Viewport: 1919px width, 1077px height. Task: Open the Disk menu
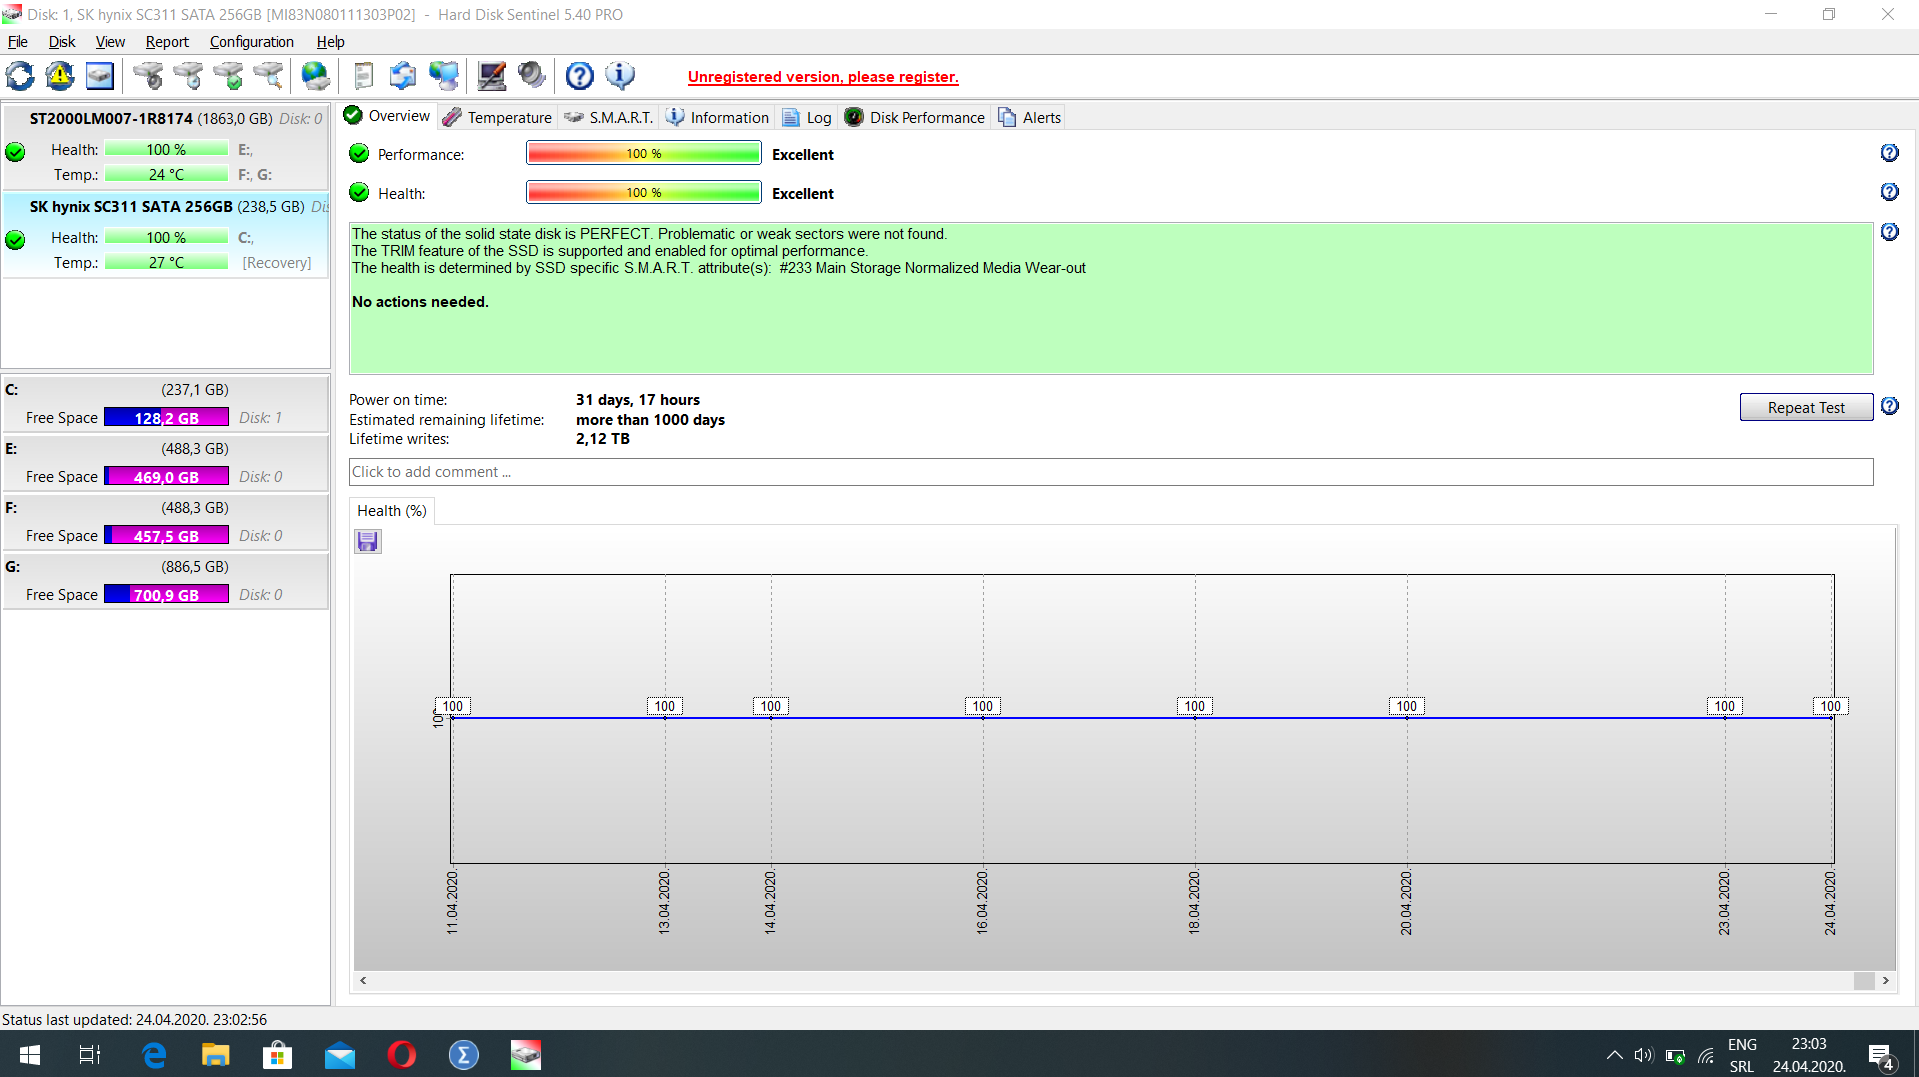coord(62,42)
